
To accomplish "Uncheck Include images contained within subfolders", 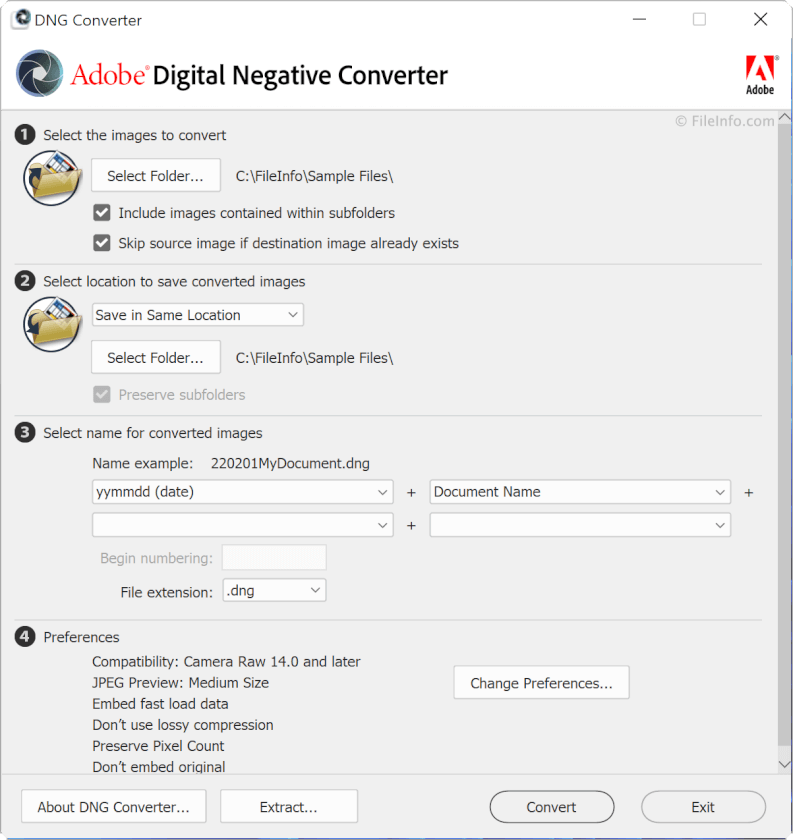I will [102, 213].
